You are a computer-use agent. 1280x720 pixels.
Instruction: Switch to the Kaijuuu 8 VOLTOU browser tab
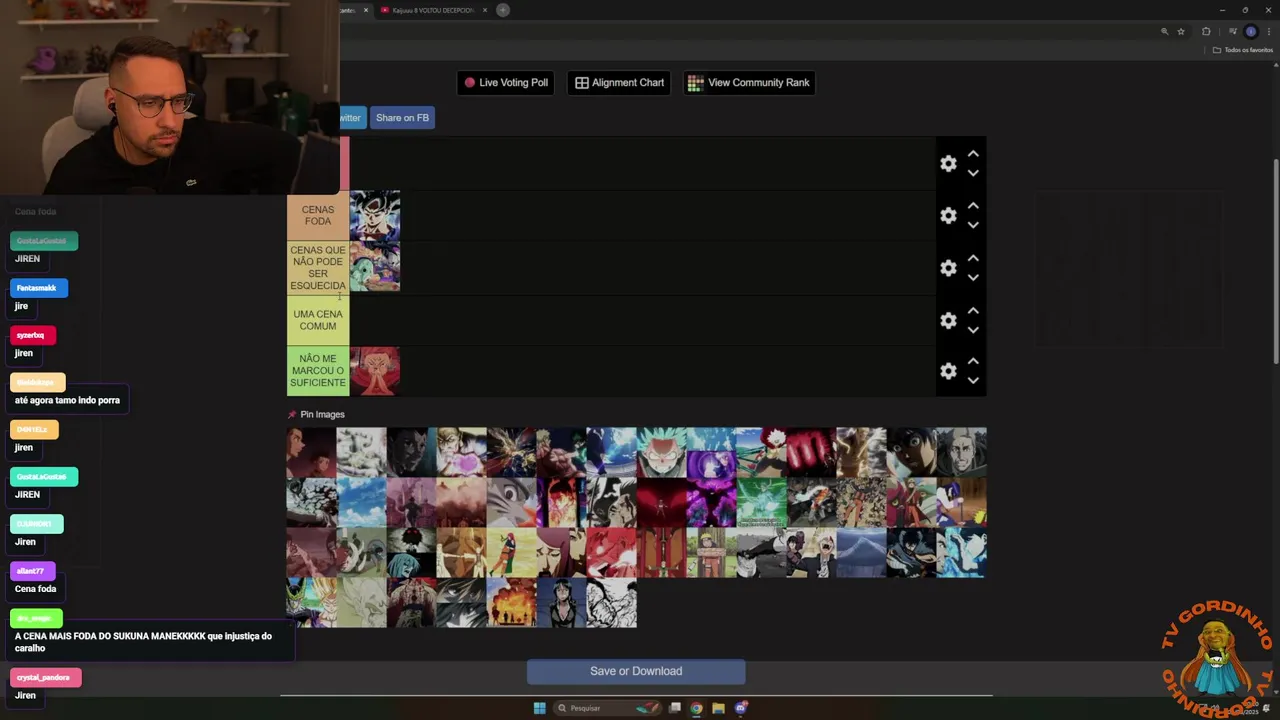[x=433, y=10]
